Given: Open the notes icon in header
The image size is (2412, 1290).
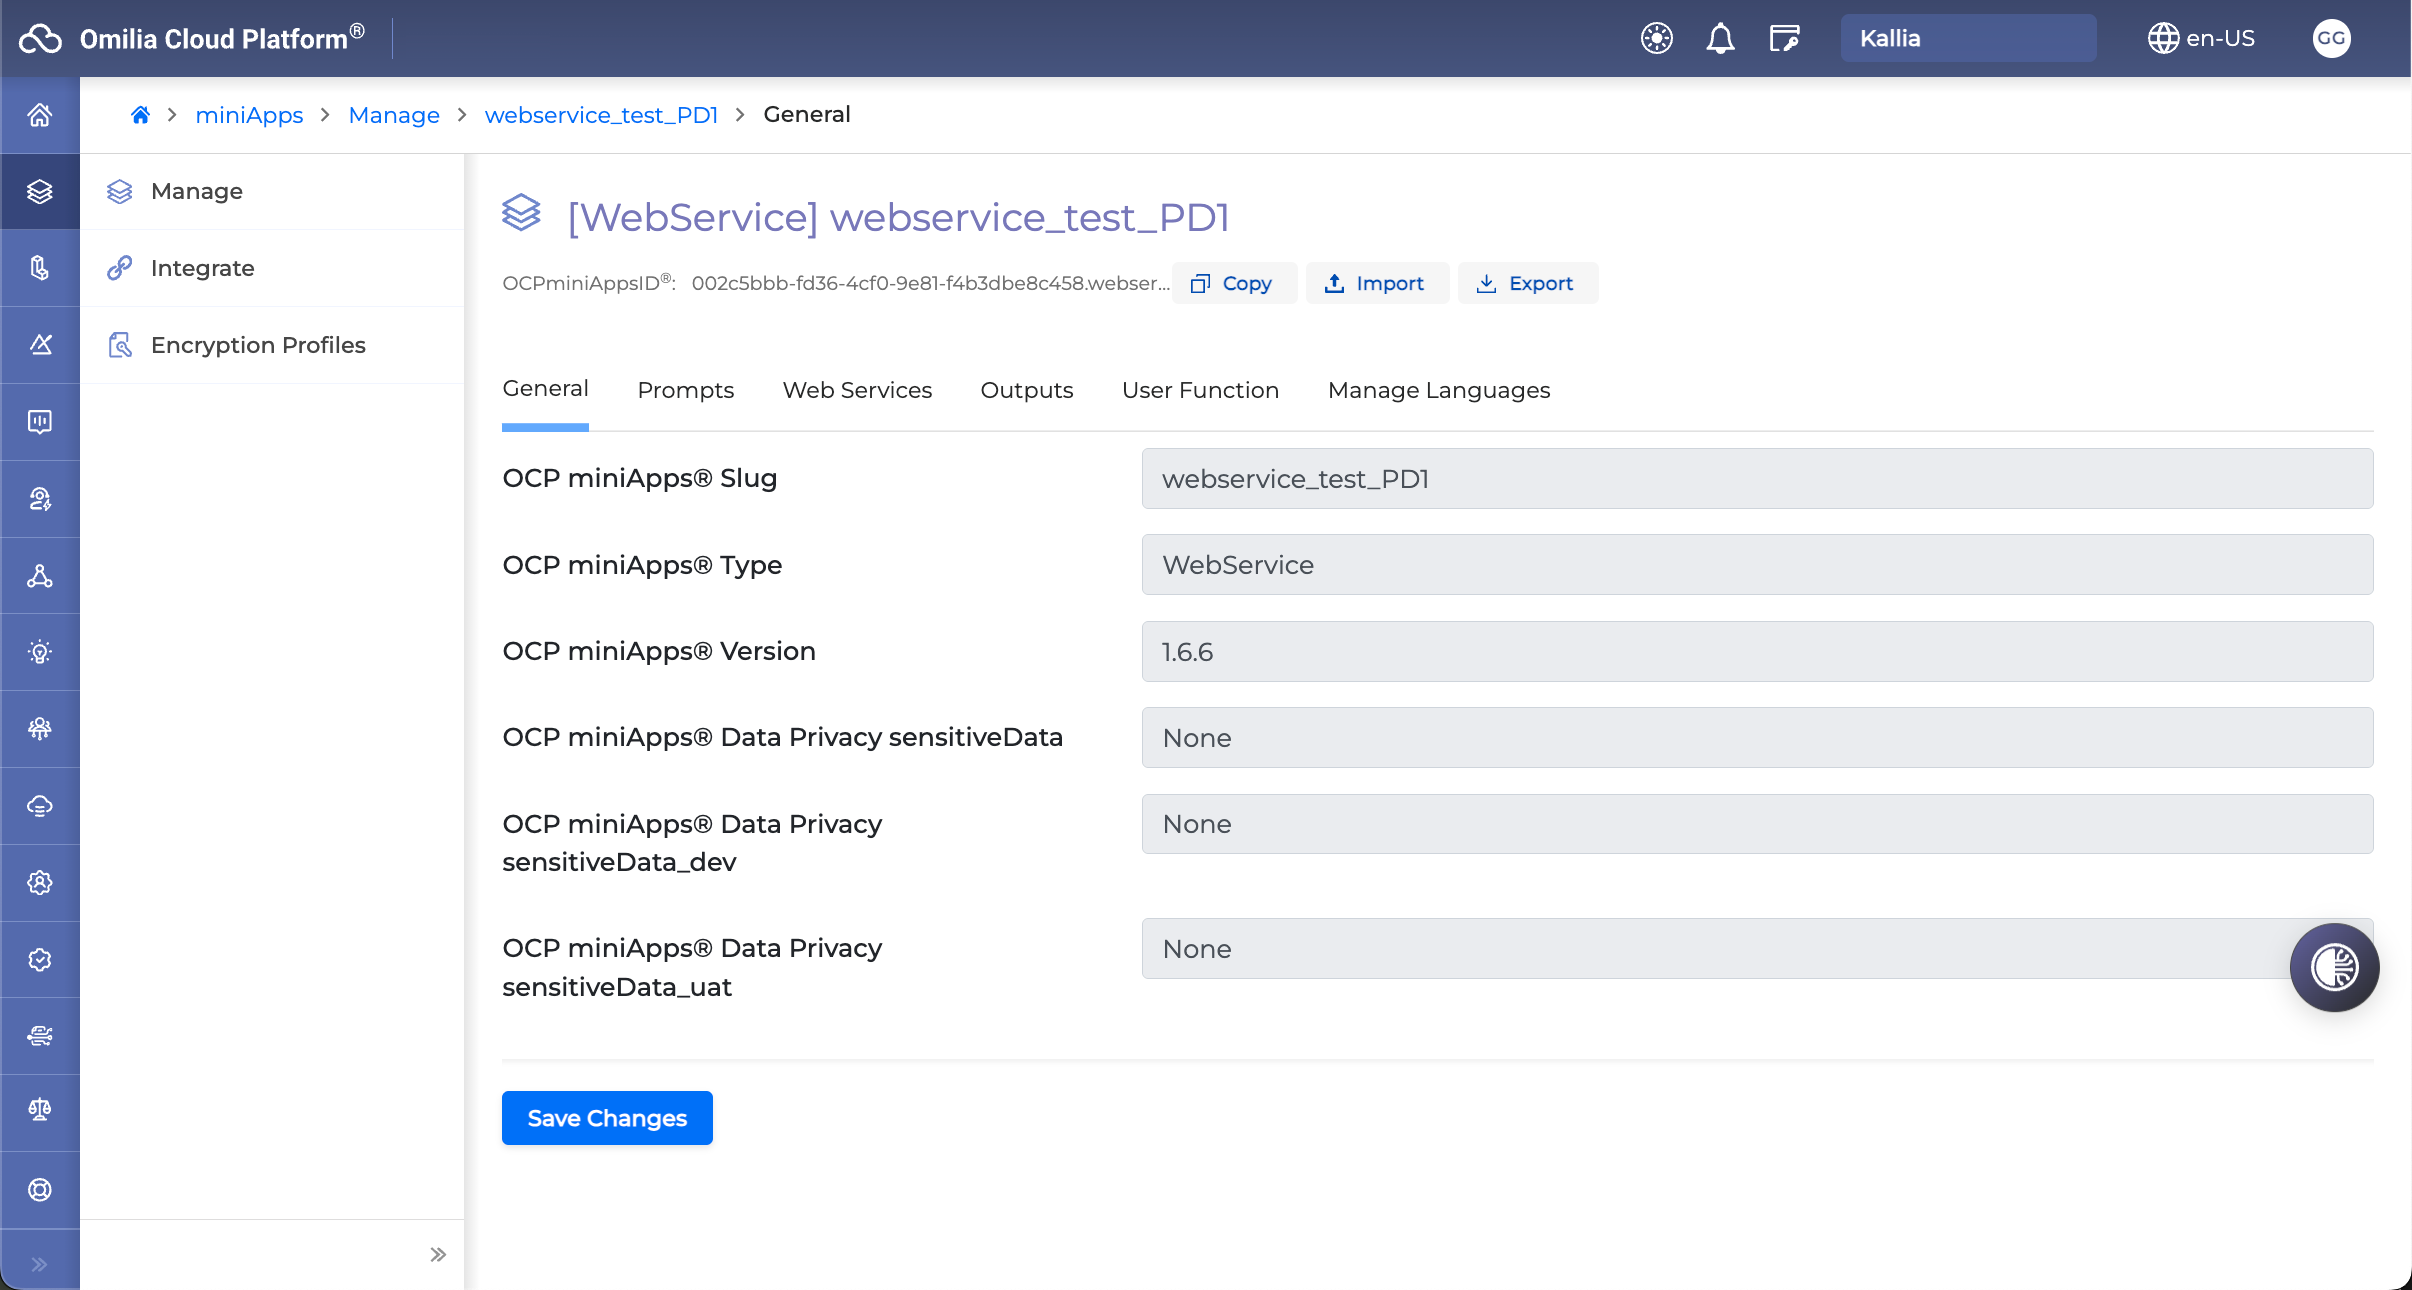Looking at the screenshot, I should 1784,39.
